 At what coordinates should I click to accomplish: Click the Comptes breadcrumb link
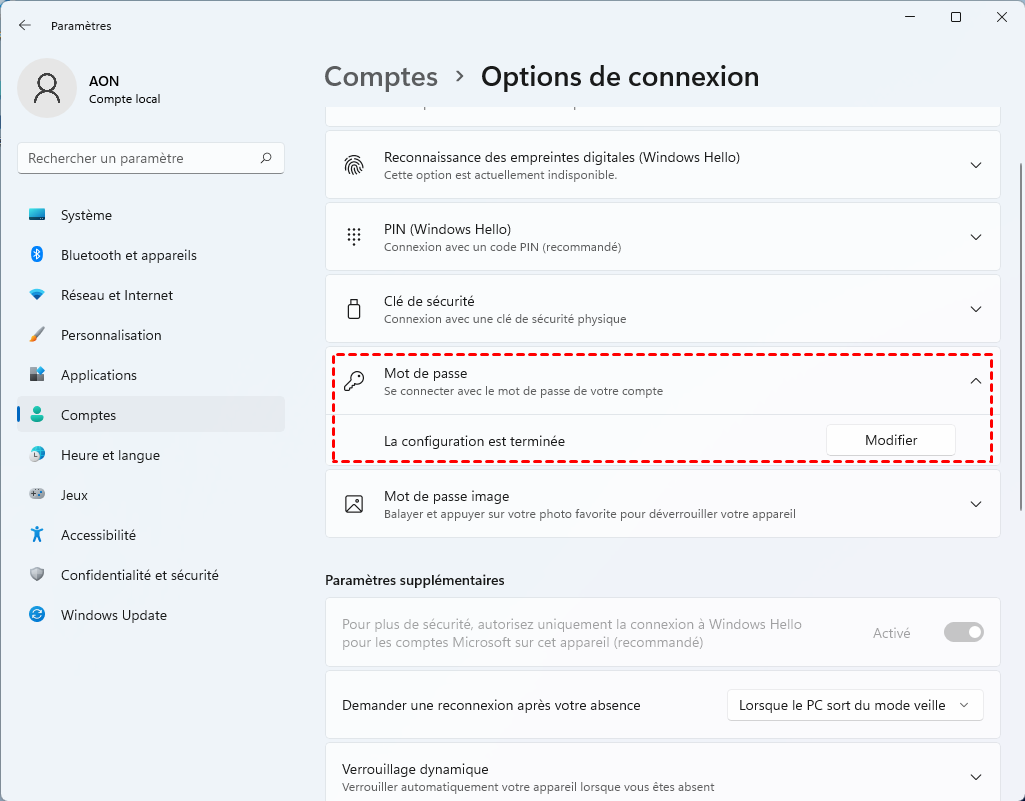381,77
